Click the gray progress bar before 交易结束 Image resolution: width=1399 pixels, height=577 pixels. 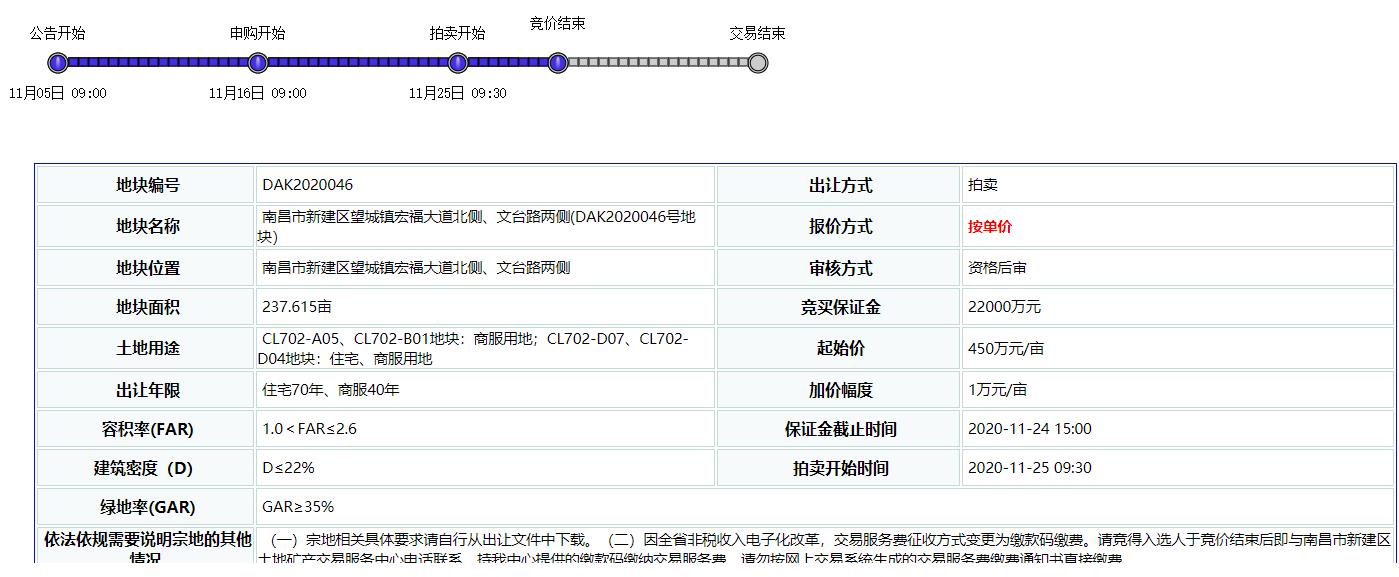[x=658, y=63]
